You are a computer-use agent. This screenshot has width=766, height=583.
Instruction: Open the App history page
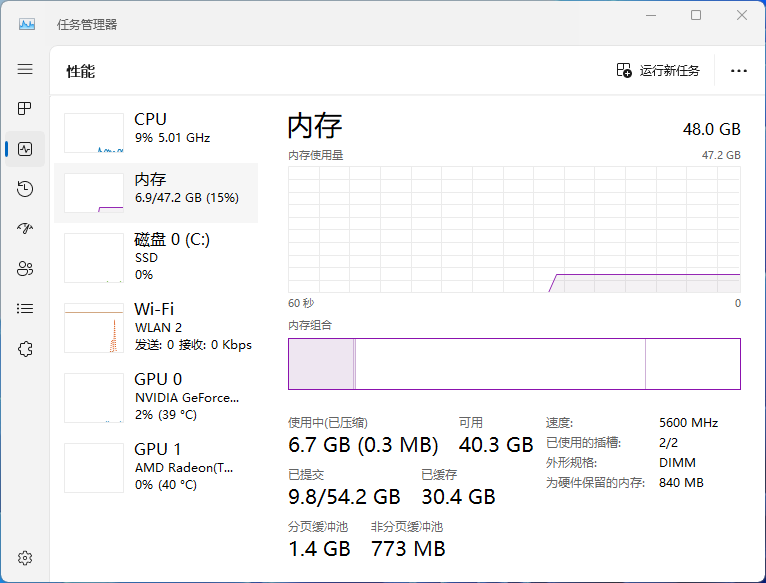tap(25, 189)
